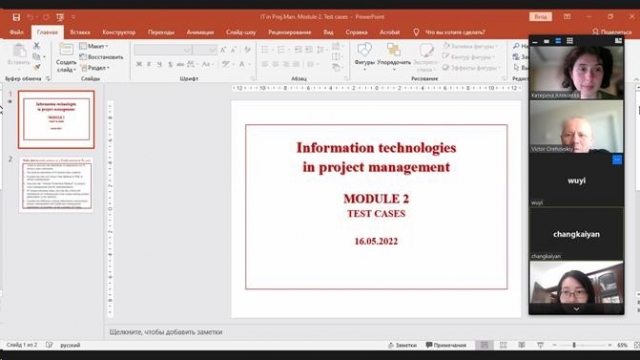The height and width of the screenshot is (360, 640).
Task: Toggle strikethrough abc formatting
Action: (180, 64)
